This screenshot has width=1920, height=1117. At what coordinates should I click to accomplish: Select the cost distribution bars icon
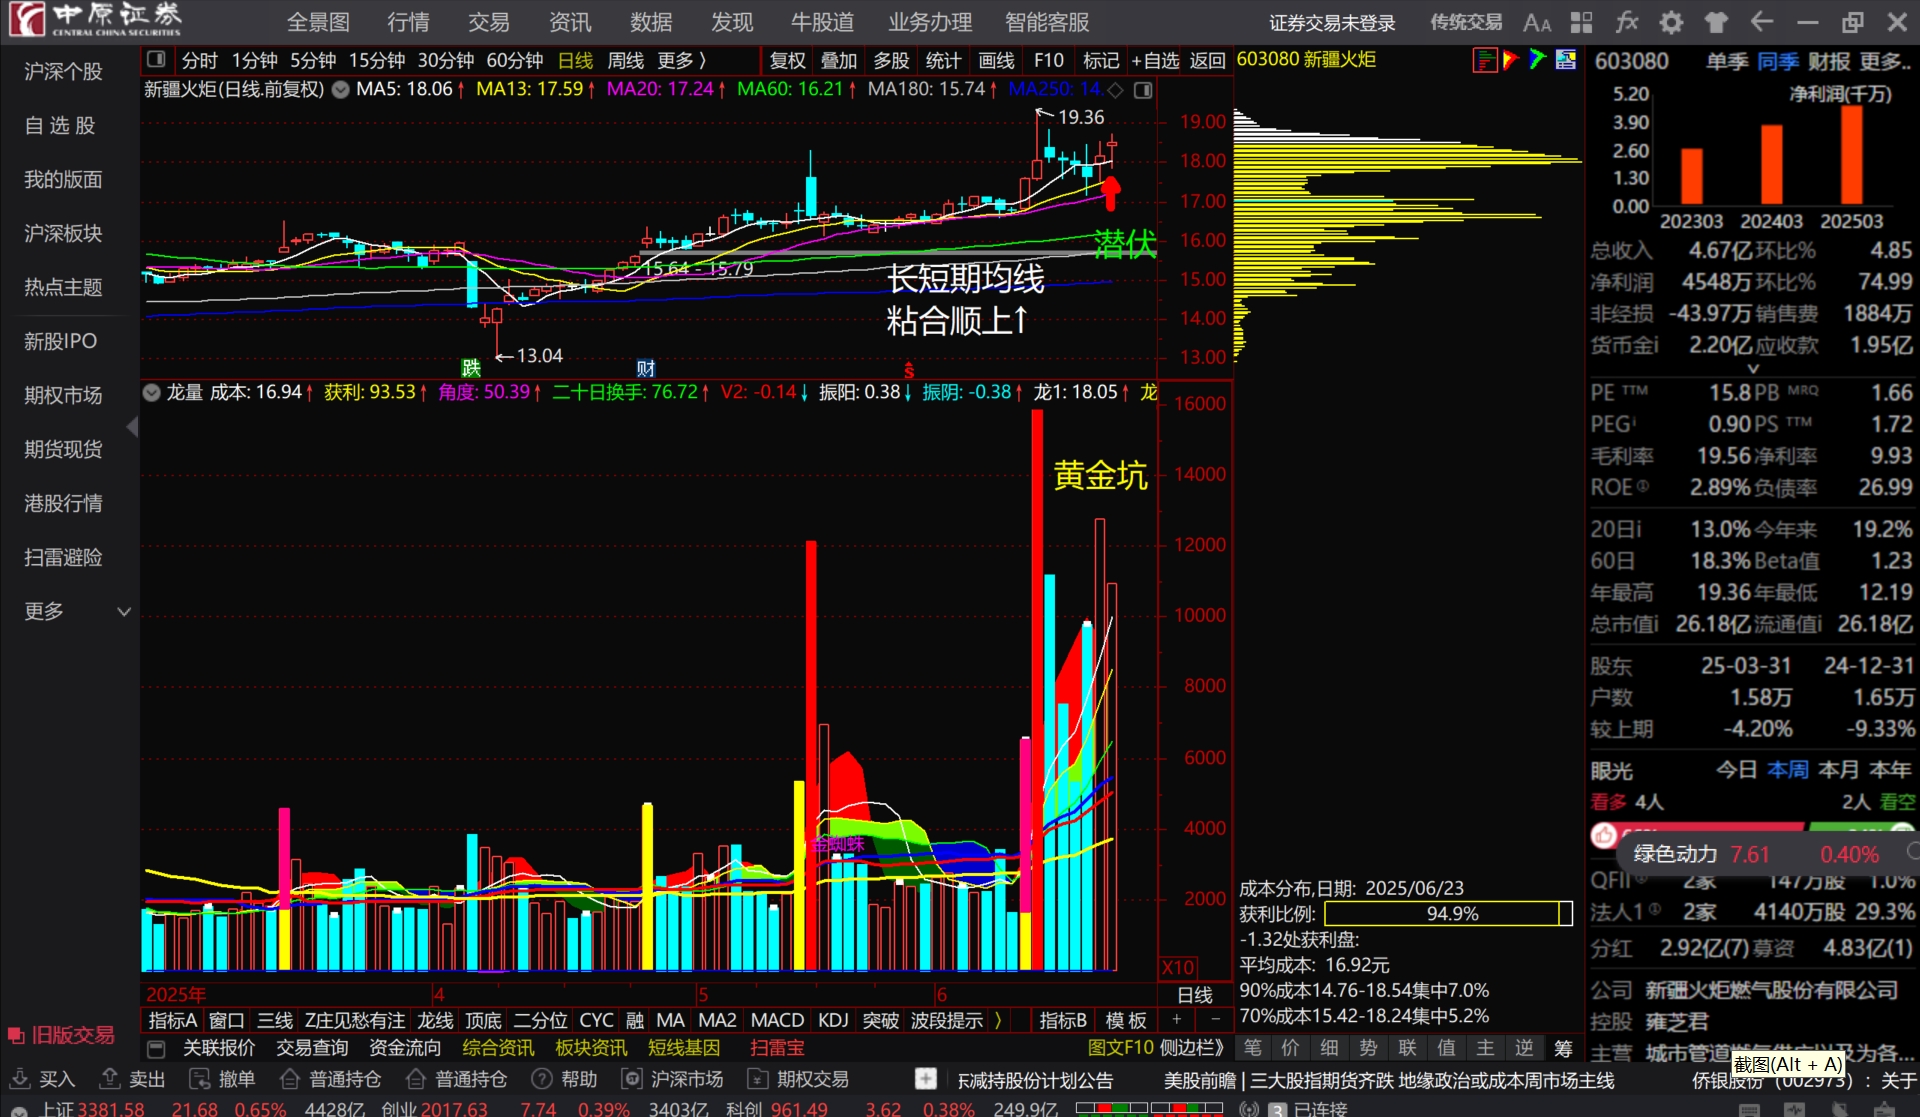pyautogui.click(x=1485, y=60)
